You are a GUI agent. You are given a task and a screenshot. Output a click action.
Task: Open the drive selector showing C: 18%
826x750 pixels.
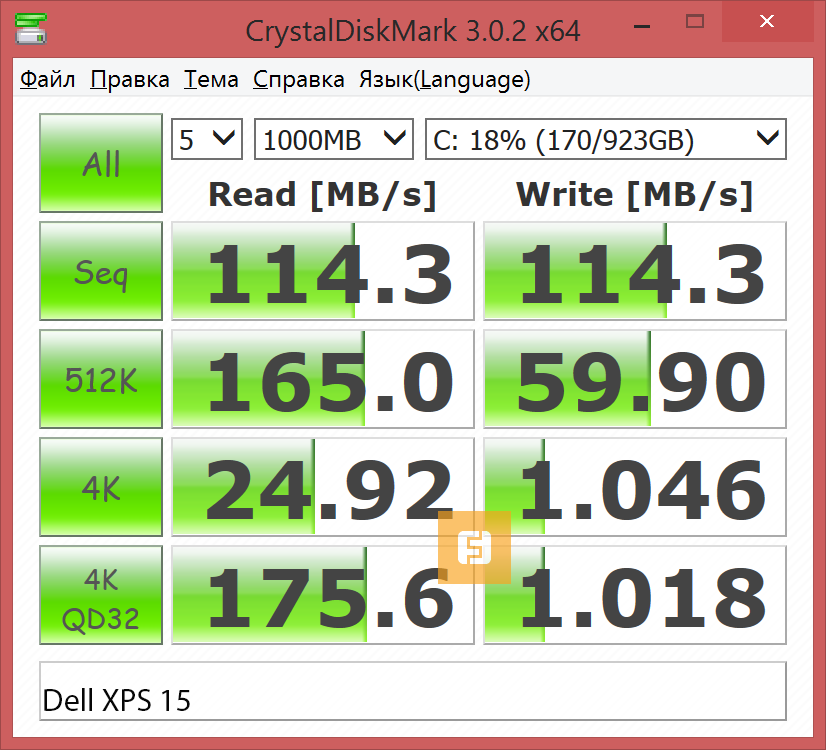605,140
